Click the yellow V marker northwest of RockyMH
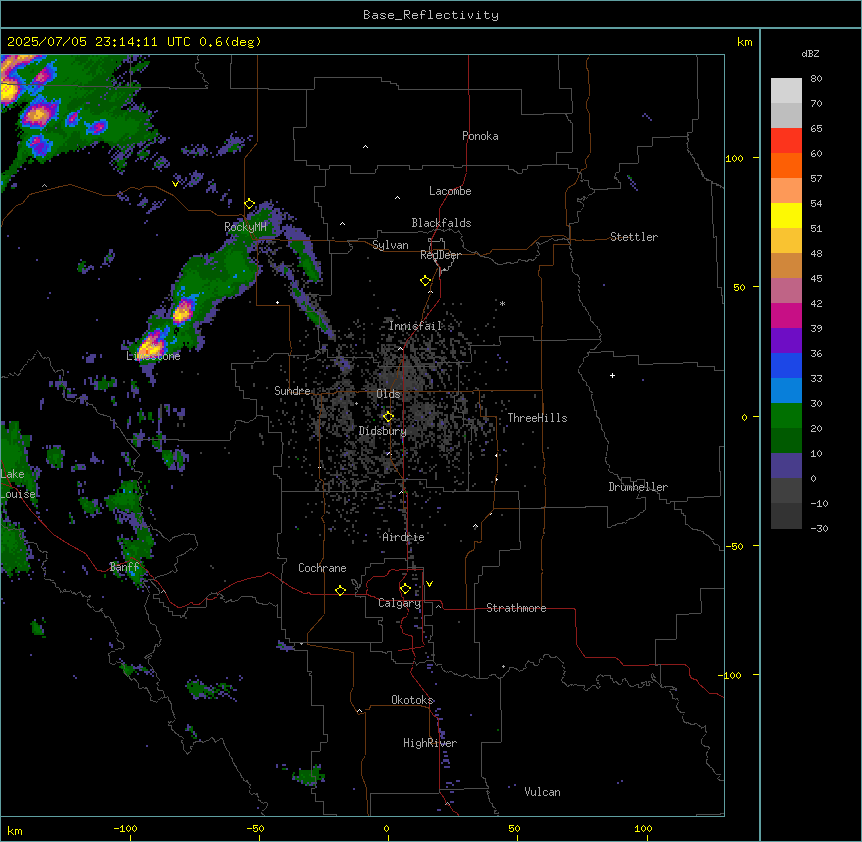 coord(175,184)
